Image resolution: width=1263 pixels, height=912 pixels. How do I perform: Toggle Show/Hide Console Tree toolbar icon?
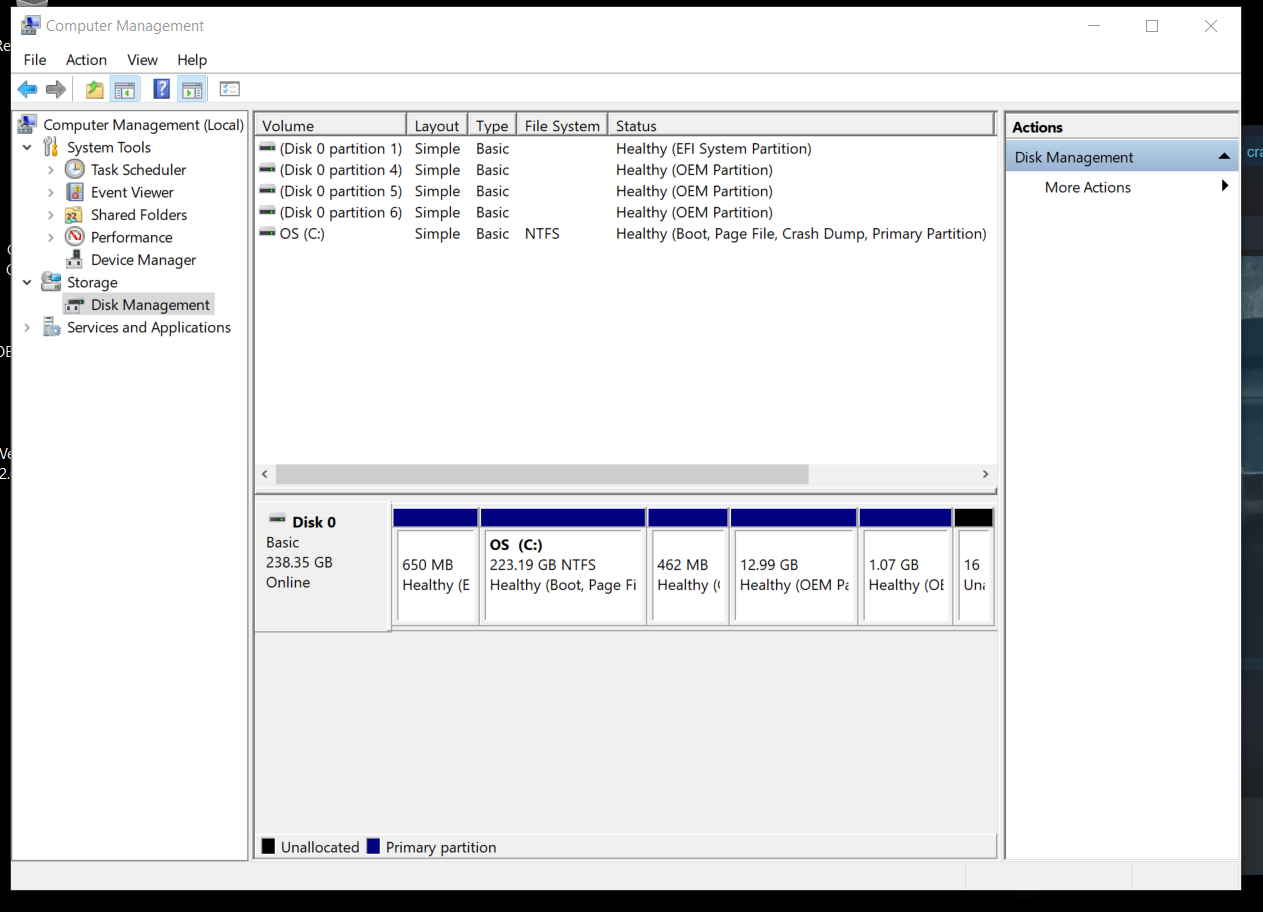click(125, 90)
